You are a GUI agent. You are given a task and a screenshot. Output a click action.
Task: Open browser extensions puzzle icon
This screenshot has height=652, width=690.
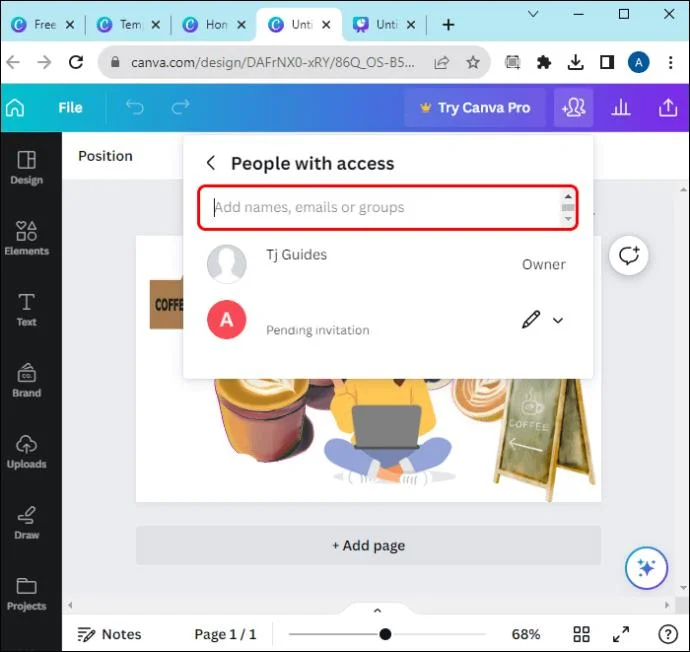click(544, 62)
